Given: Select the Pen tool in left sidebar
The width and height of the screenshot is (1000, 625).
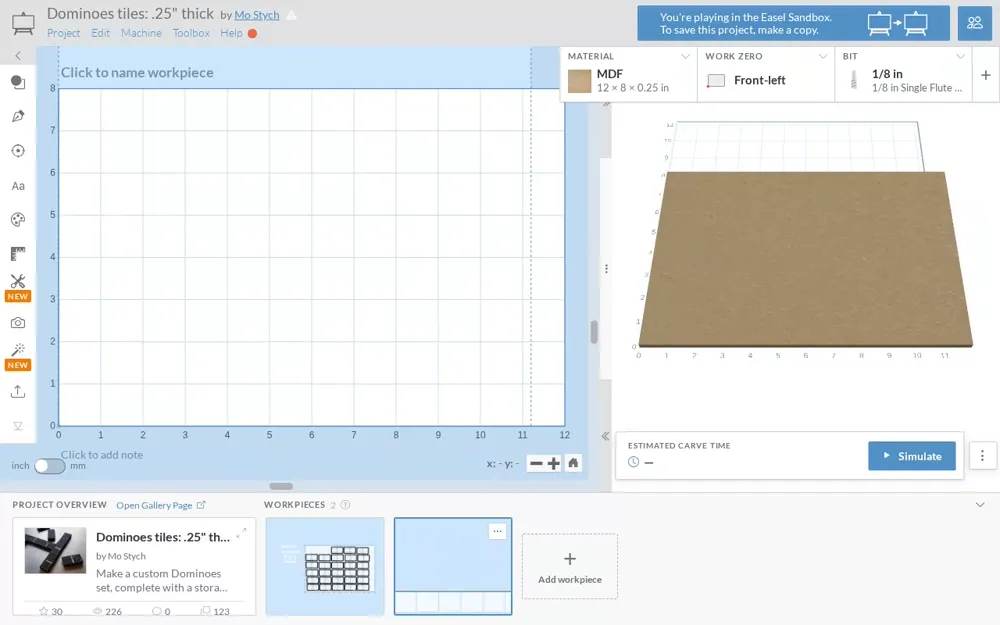Looking at the screenshot, I should 18,116.
